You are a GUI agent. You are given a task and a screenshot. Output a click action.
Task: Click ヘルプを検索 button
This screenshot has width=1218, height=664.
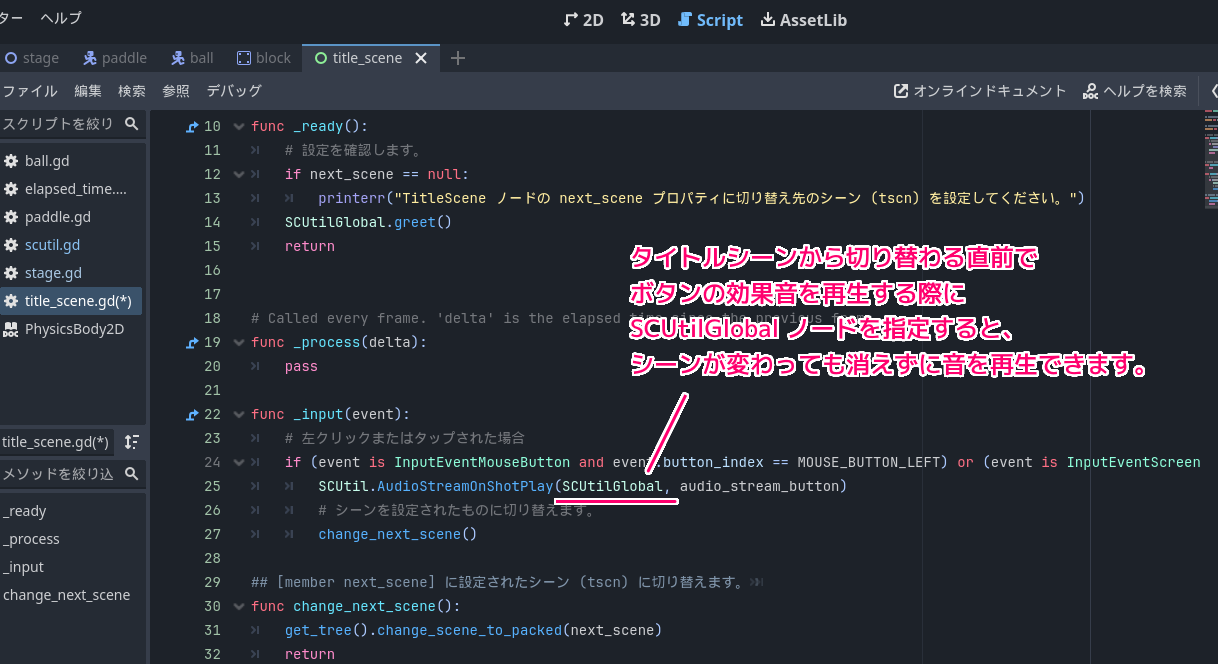[x=1135, y=91]
